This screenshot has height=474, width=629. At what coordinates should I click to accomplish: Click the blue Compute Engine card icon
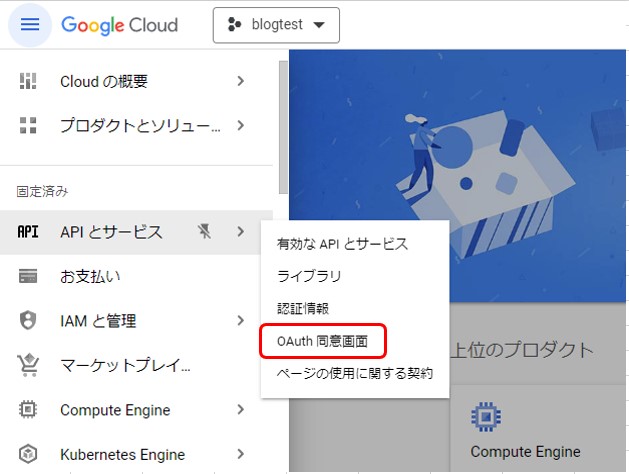[x=485, y=417]
